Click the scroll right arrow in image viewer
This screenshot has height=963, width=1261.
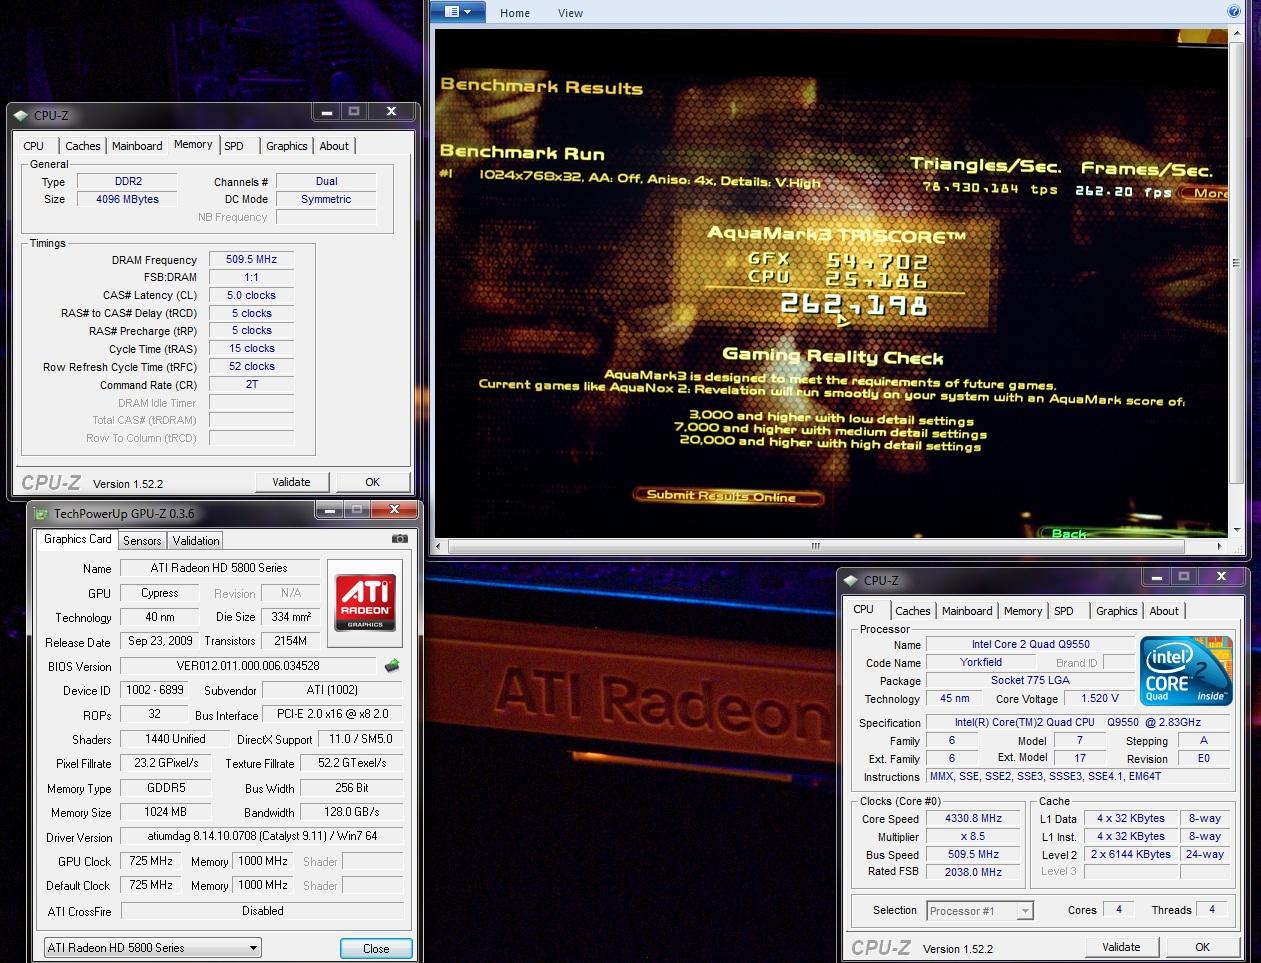[x=1219, y=546]
